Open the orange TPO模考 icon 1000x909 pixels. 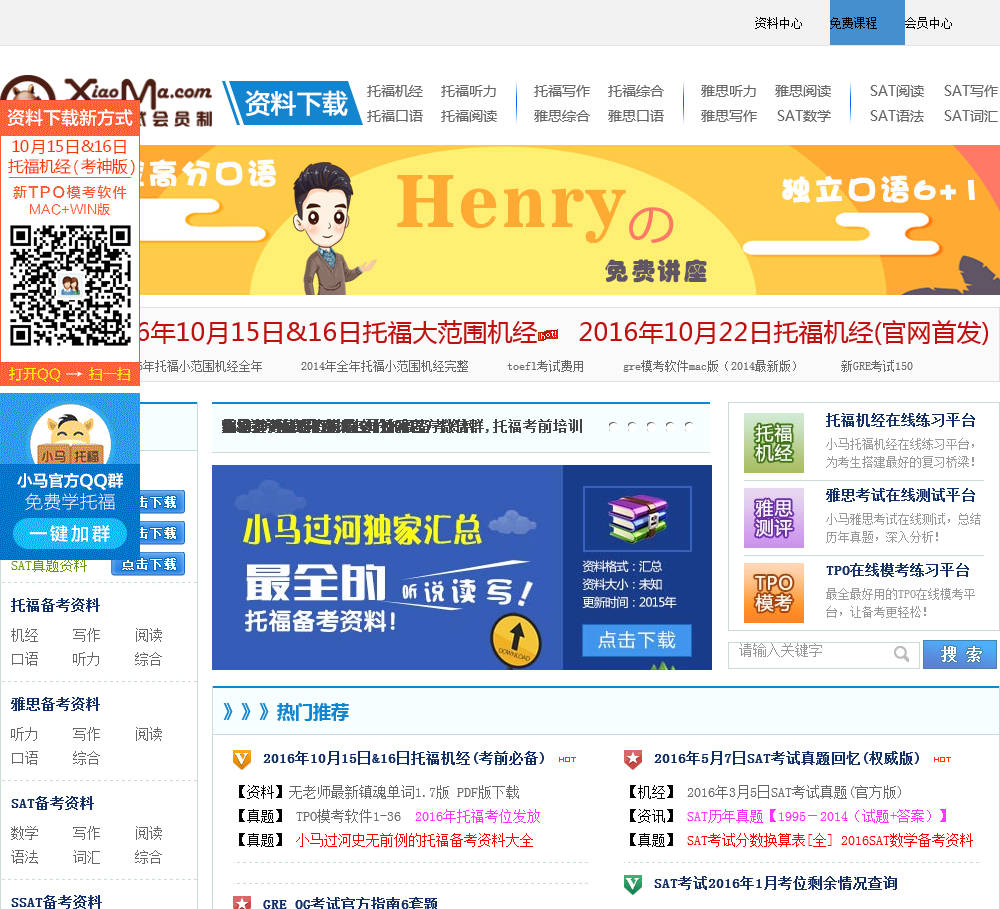[x=774, y=593]
